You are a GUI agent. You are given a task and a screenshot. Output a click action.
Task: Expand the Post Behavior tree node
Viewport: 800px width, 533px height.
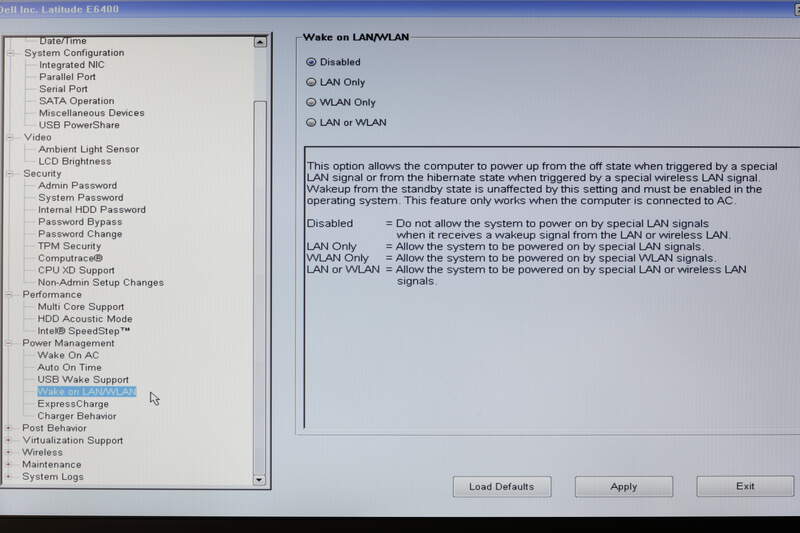pyautogui.click(x=9, y=428)
